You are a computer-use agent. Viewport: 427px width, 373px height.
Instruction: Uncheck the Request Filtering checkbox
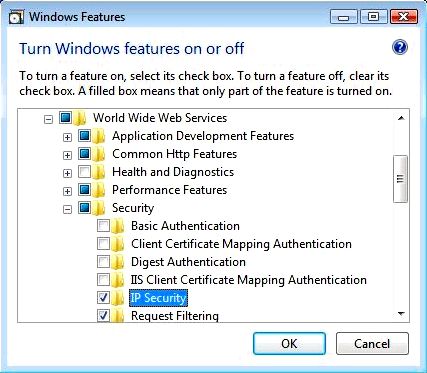pyautogui.click(x=103, y=315)
